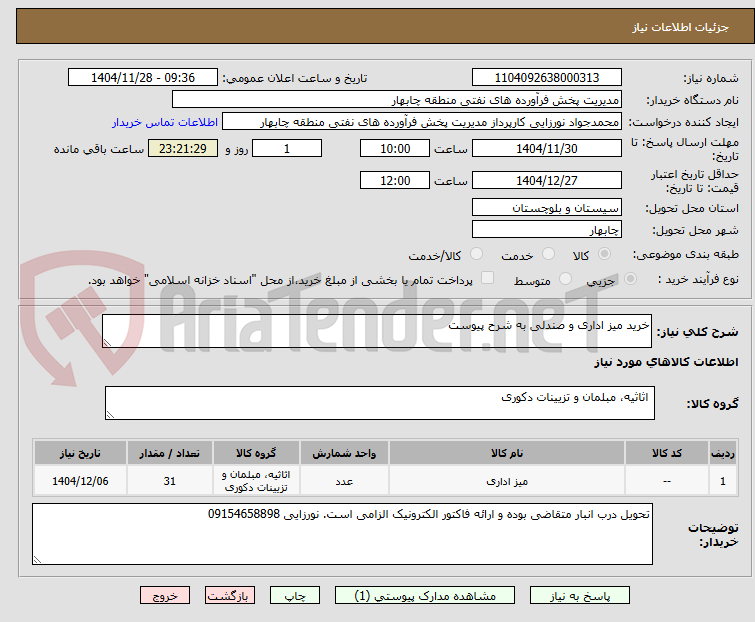Screen dimensions: 755x622
Task: Select the خدمت radio button
Action: pos(548,254)
